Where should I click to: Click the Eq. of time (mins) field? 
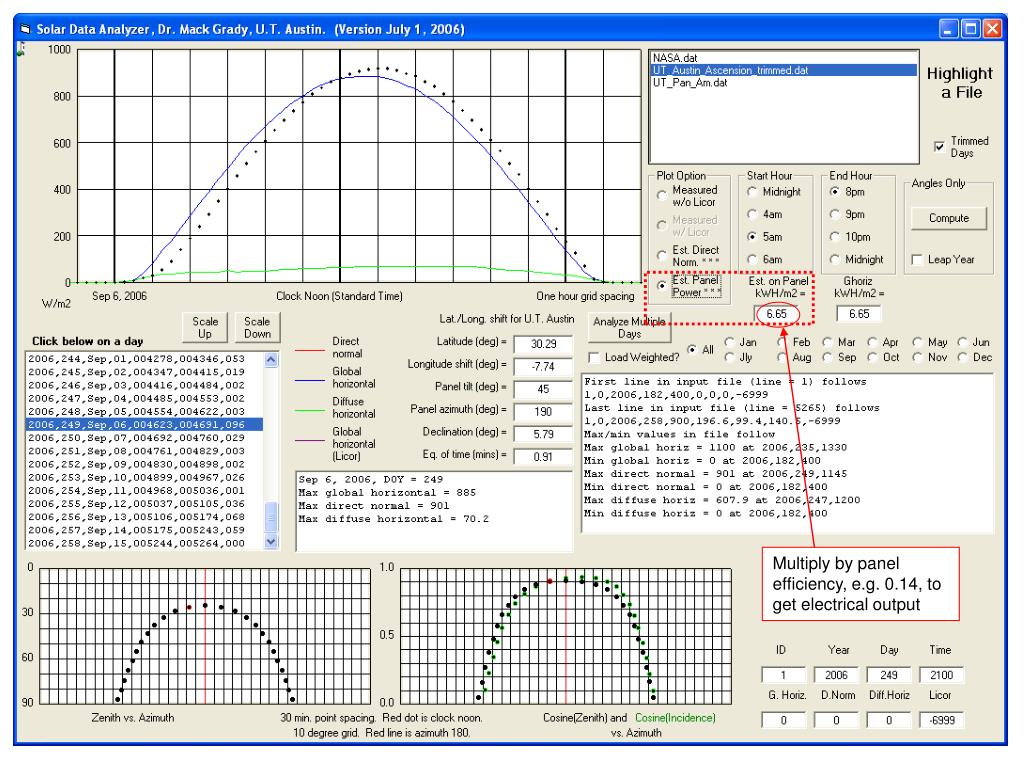pos(543,457)
